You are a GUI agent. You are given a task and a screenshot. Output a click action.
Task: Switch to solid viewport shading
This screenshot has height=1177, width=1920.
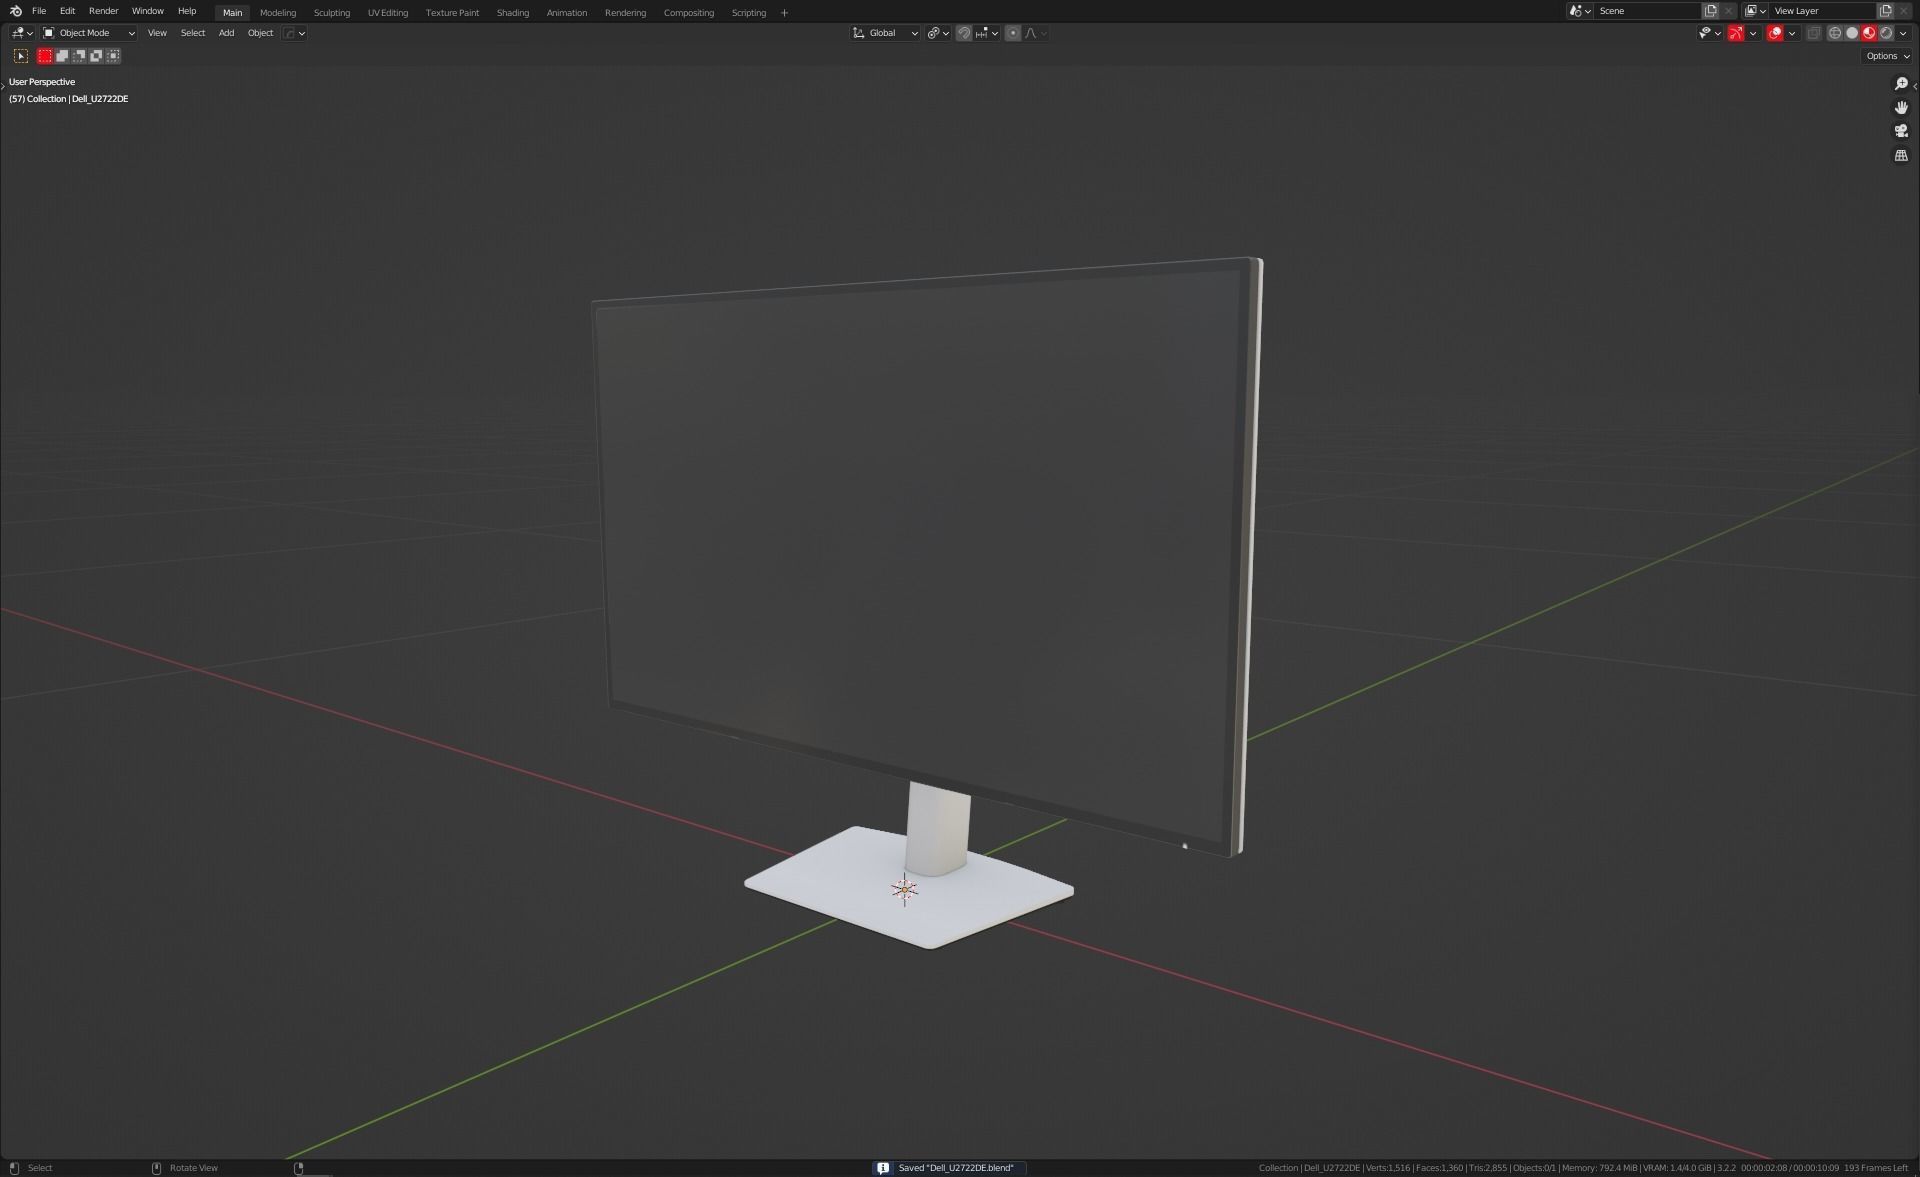pos(1852,33)
